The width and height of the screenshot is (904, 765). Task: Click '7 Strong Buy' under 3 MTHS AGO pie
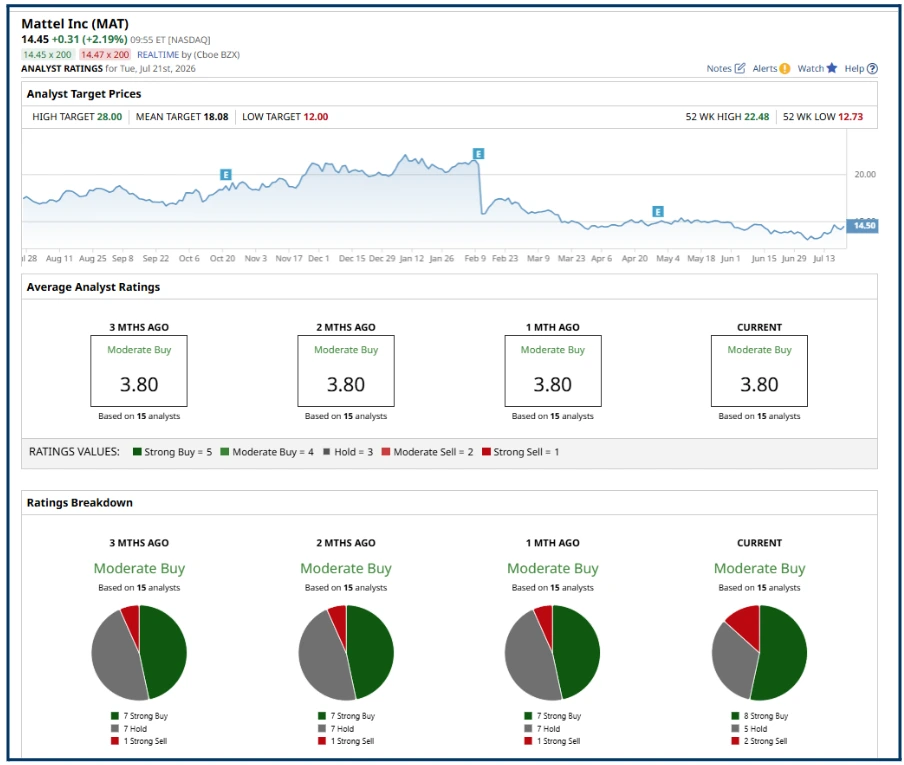(139, 716)
